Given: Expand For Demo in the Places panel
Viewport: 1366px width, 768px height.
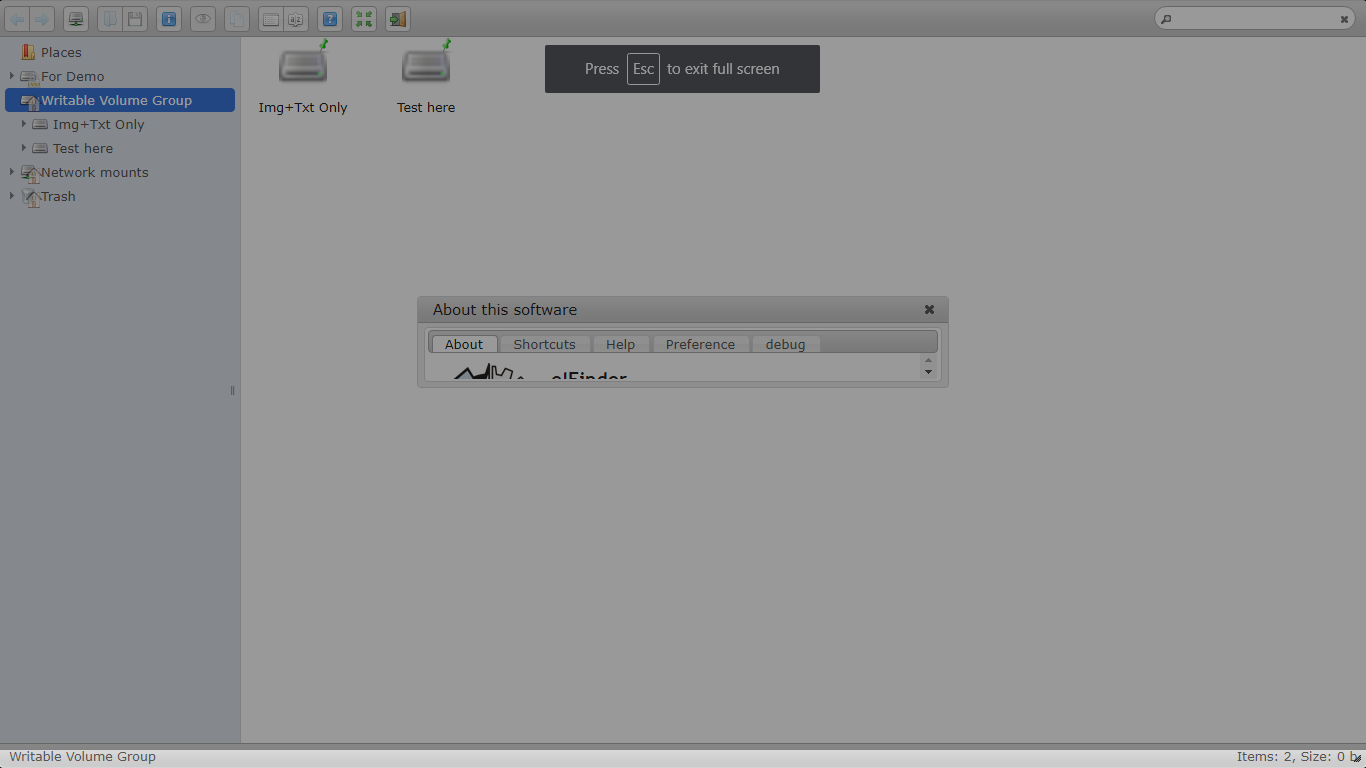Looking at the screenshot, I should coord(11,76).
